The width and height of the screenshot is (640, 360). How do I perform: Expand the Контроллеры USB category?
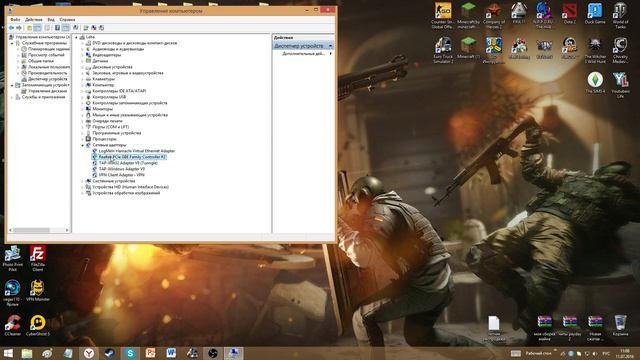(x=82, y=97)
